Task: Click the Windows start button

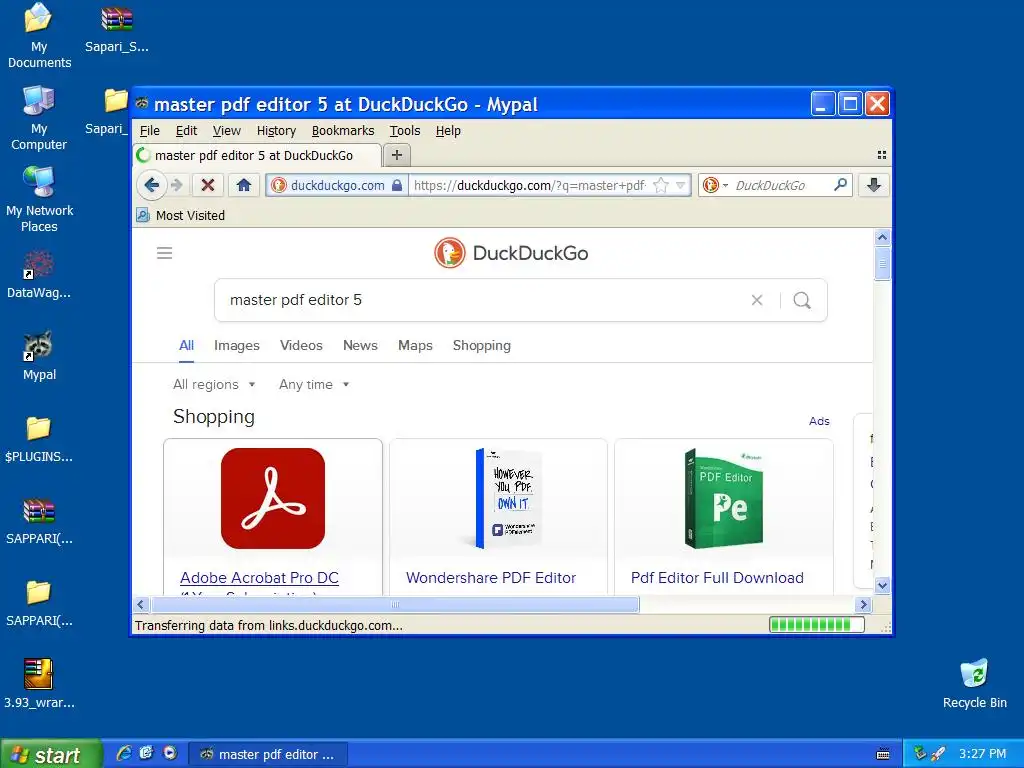Action: [51, 754]
